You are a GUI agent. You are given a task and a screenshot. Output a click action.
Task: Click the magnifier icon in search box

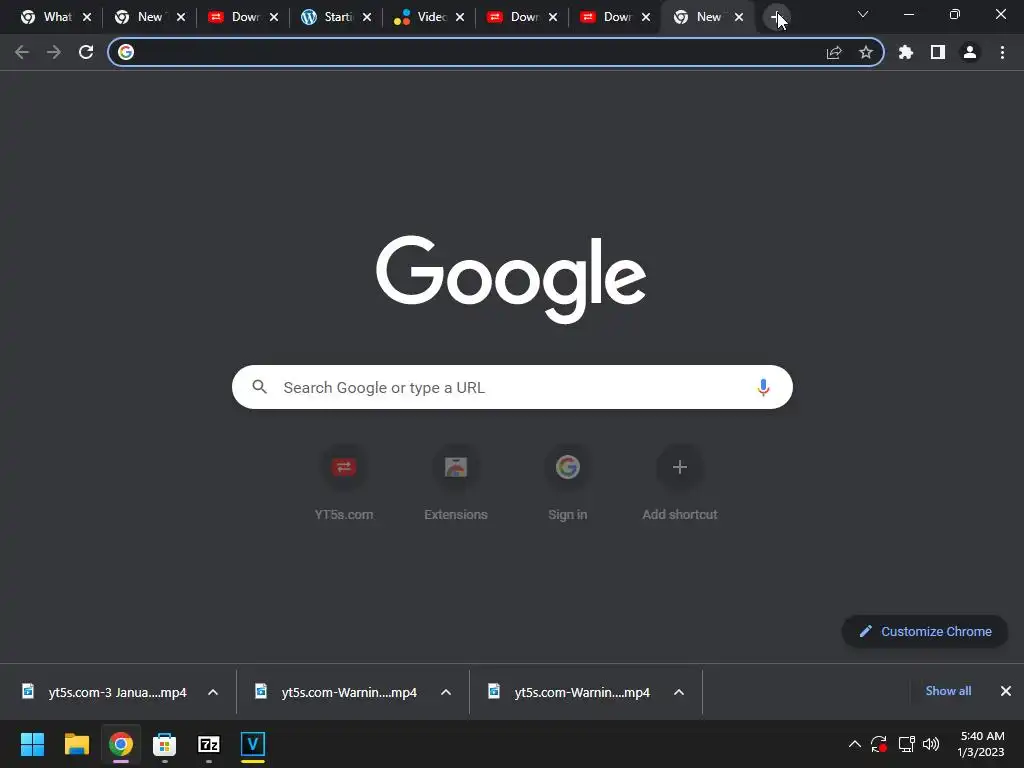pos(260,387)
